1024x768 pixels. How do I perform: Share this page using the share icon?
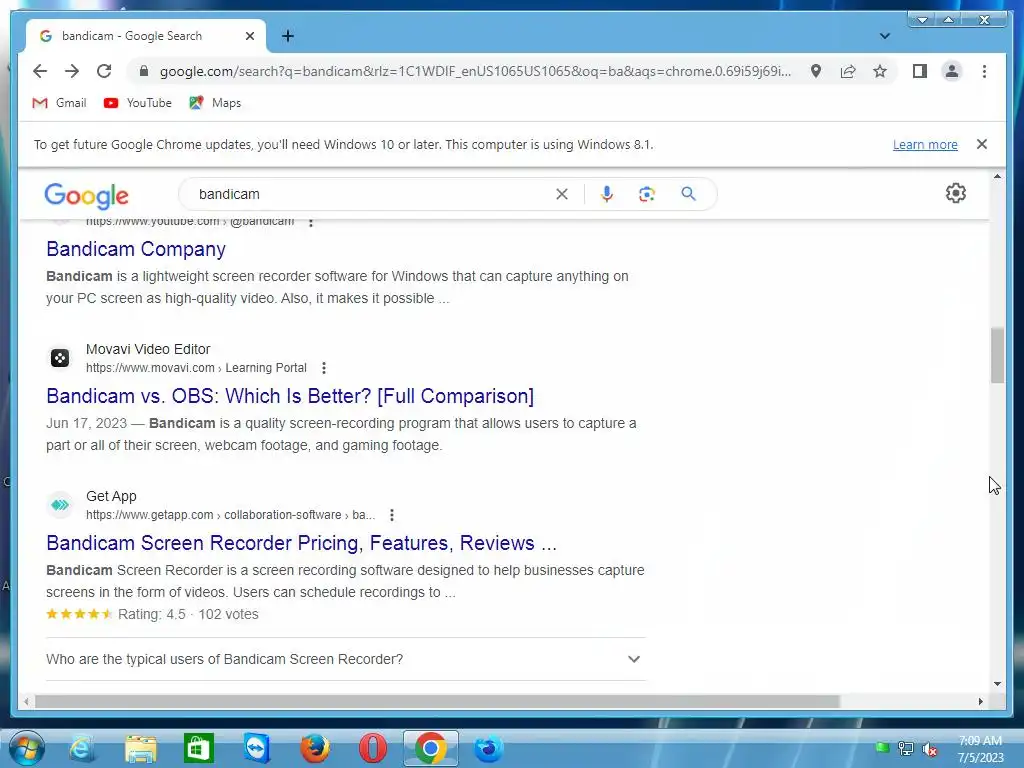click(848, 71)
